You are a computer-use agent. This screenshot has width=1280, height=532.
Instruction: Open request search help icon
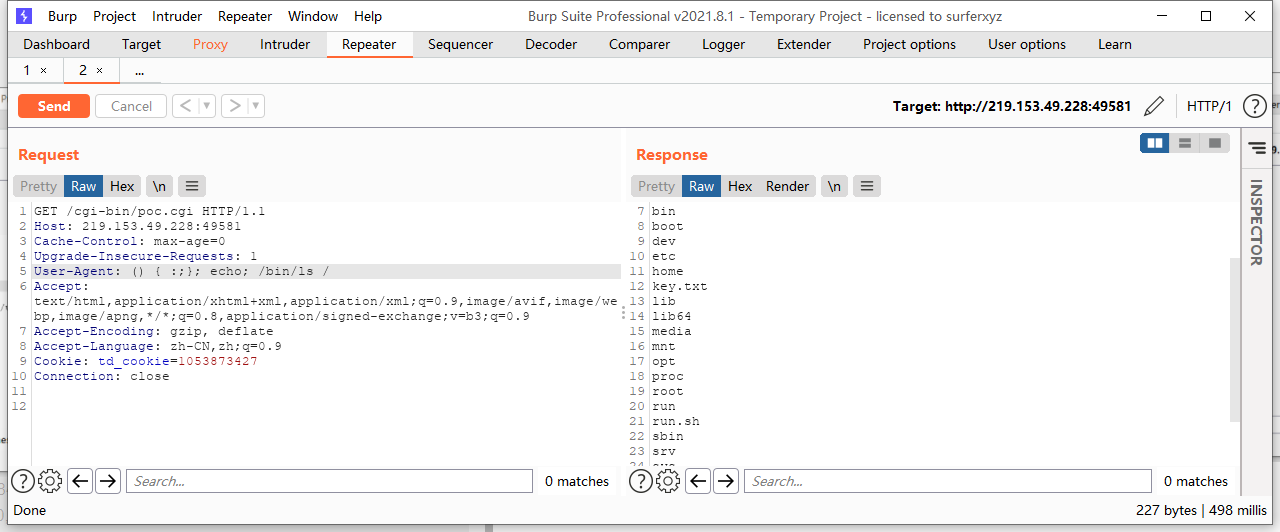[x=22, y=481]
